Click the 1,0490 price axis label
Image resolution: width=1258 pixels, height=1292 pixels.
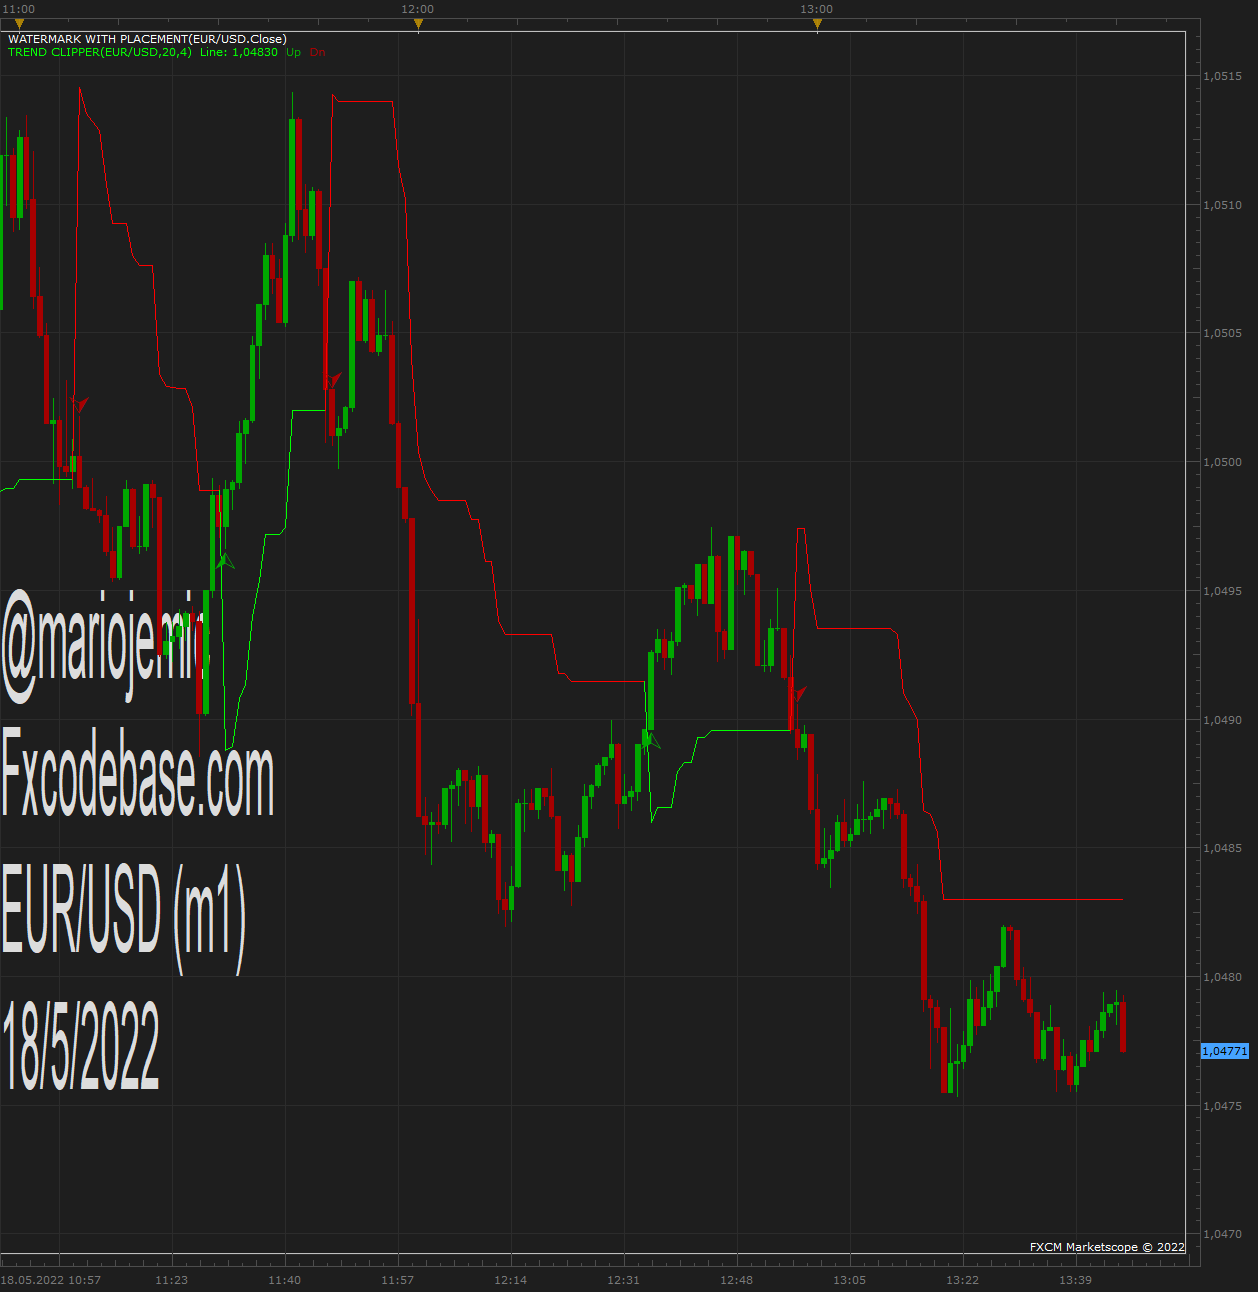tap(1222, 720)
